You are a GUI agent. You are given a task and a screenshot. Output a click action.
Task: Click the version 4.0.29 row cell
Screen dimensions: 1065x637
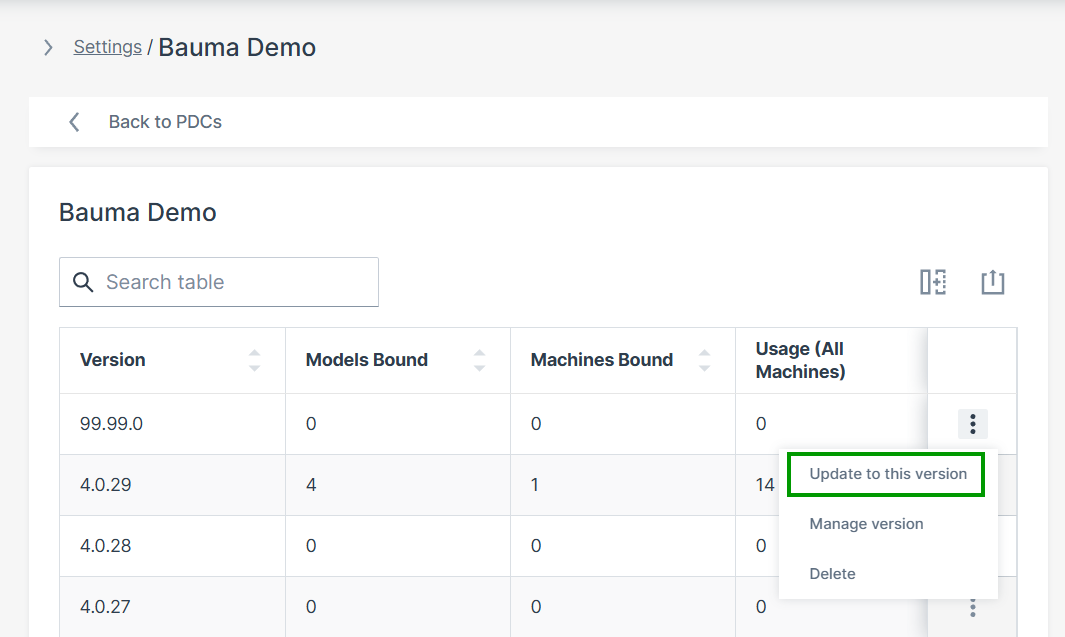point(106,485)
